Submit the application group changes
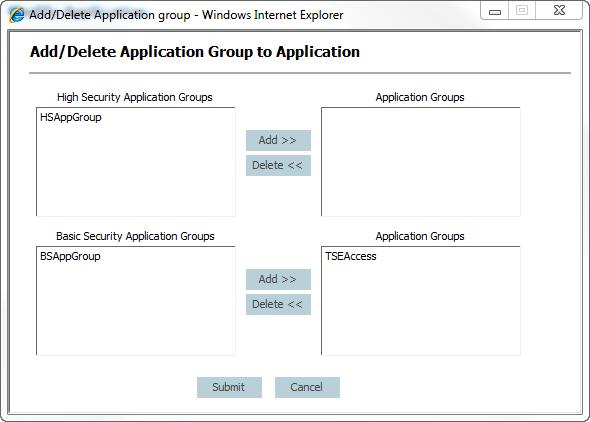590x422 pixels. tap(230, 387)
